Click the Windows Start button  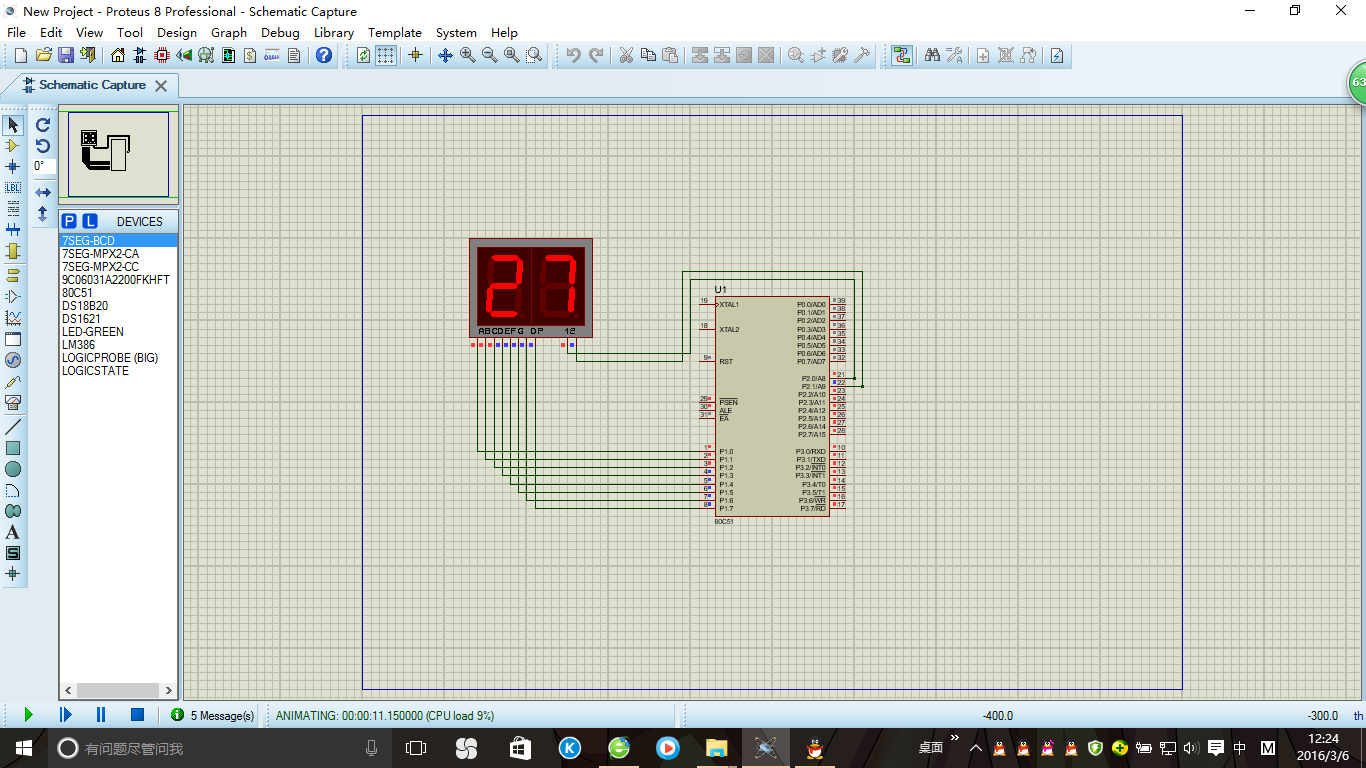click(x=24, y=748)
